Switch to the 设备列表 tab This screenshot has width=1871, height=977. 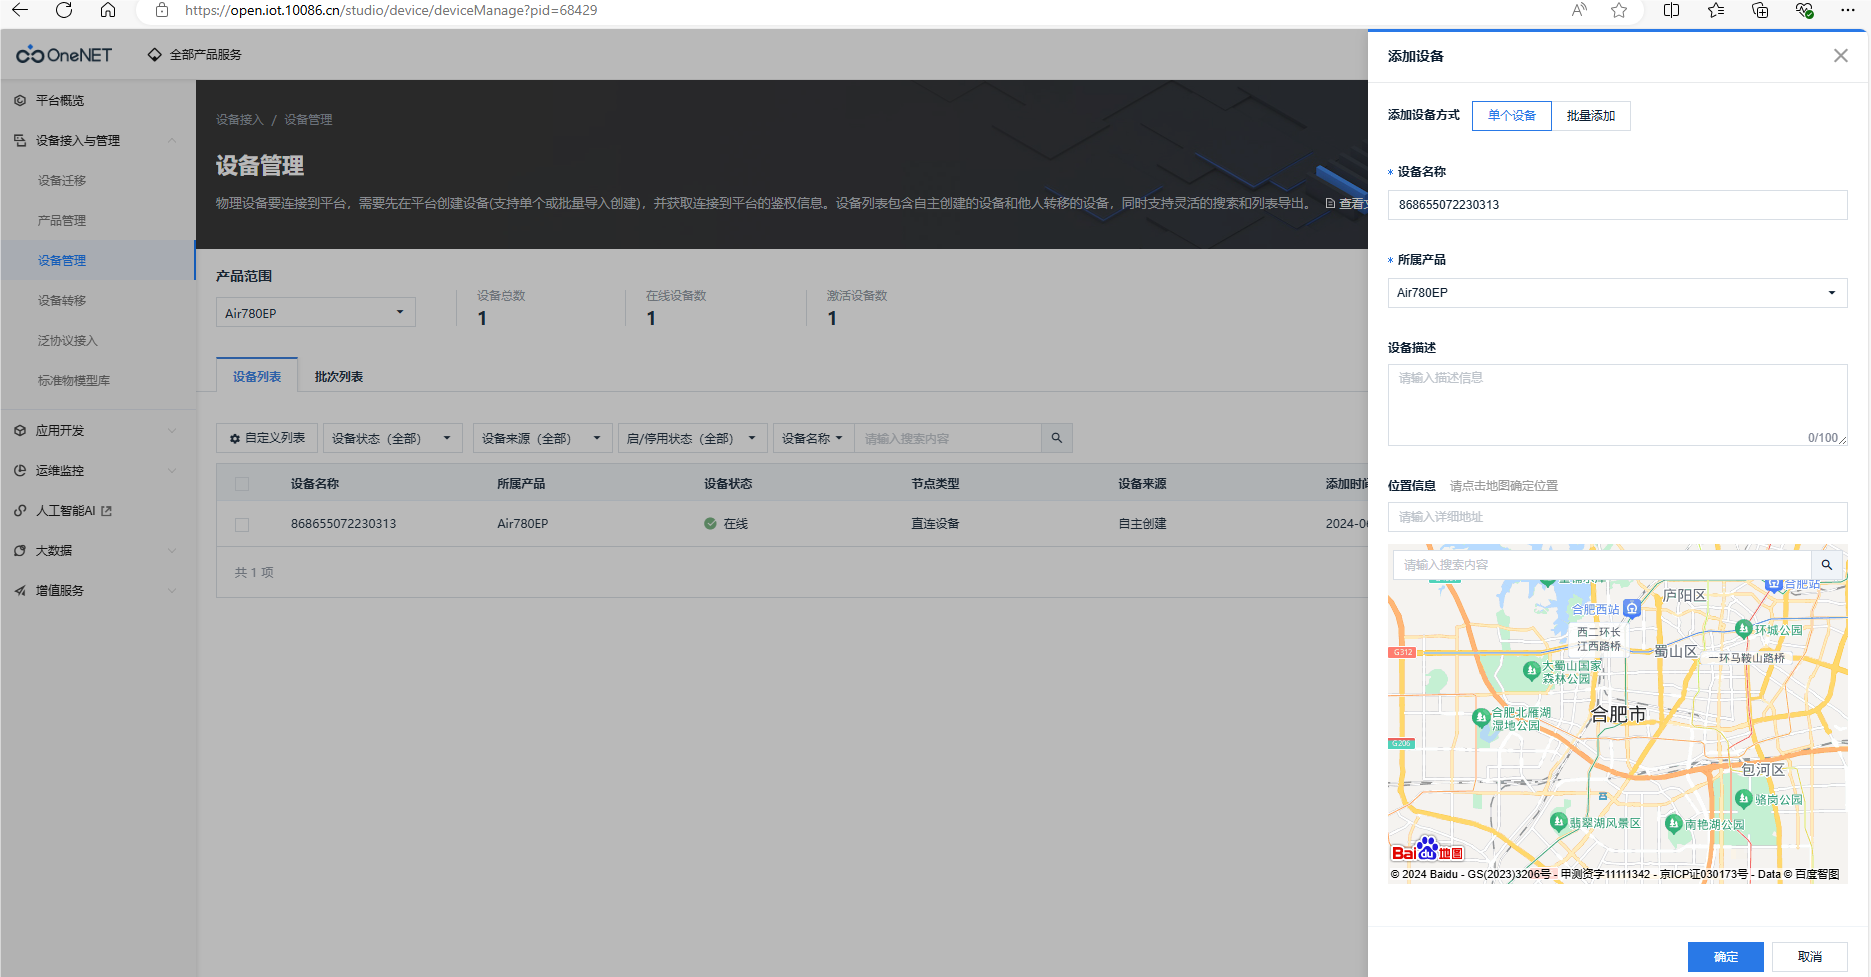pyautogui.click(x=257, y=377)
